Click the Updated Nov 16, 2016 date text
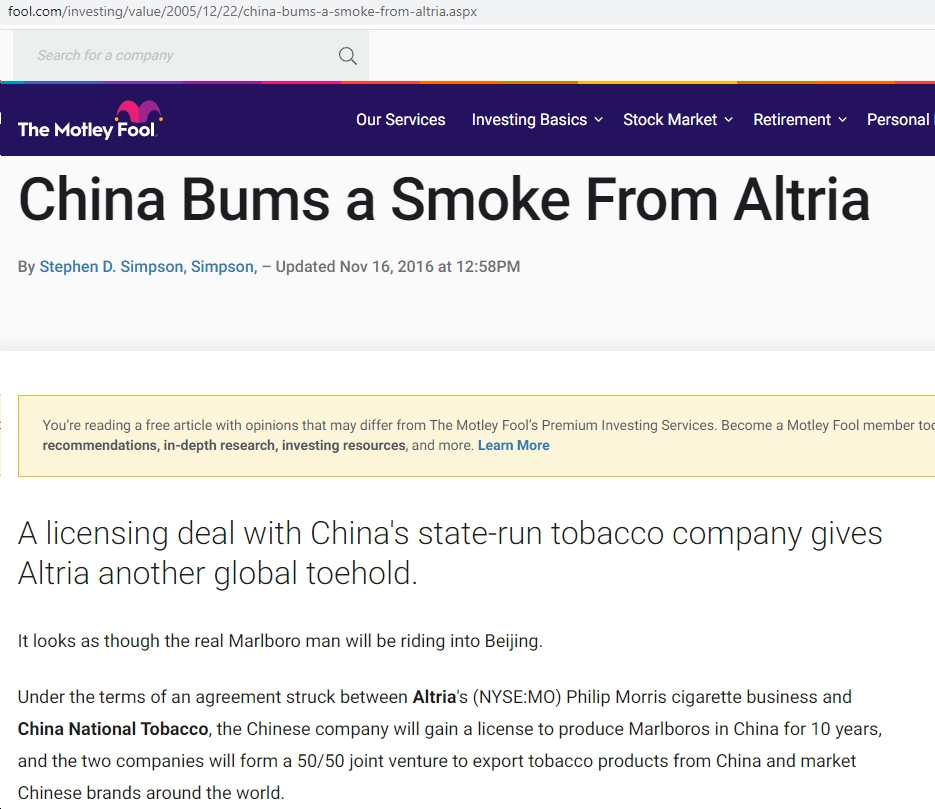The width and height of the screenshot is (935, 809). [x=397, y=266]
